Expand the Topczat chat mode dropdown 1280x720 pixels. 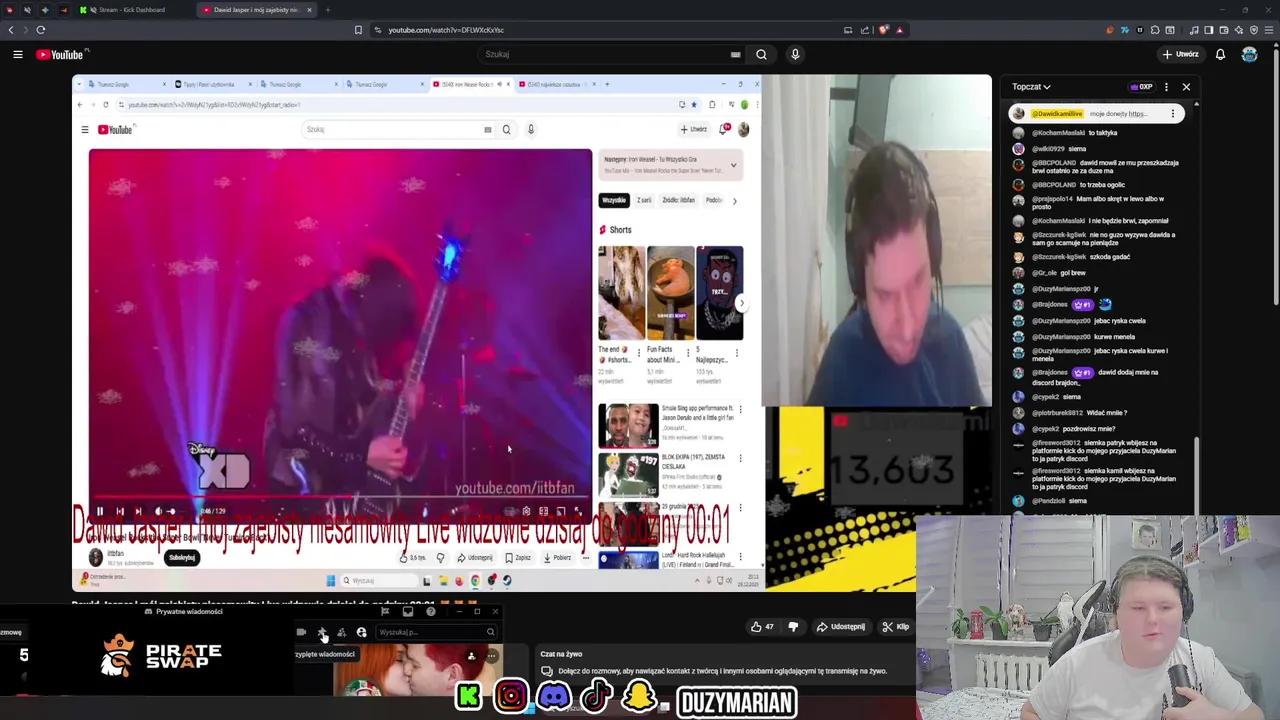(x=1031, y=87)
